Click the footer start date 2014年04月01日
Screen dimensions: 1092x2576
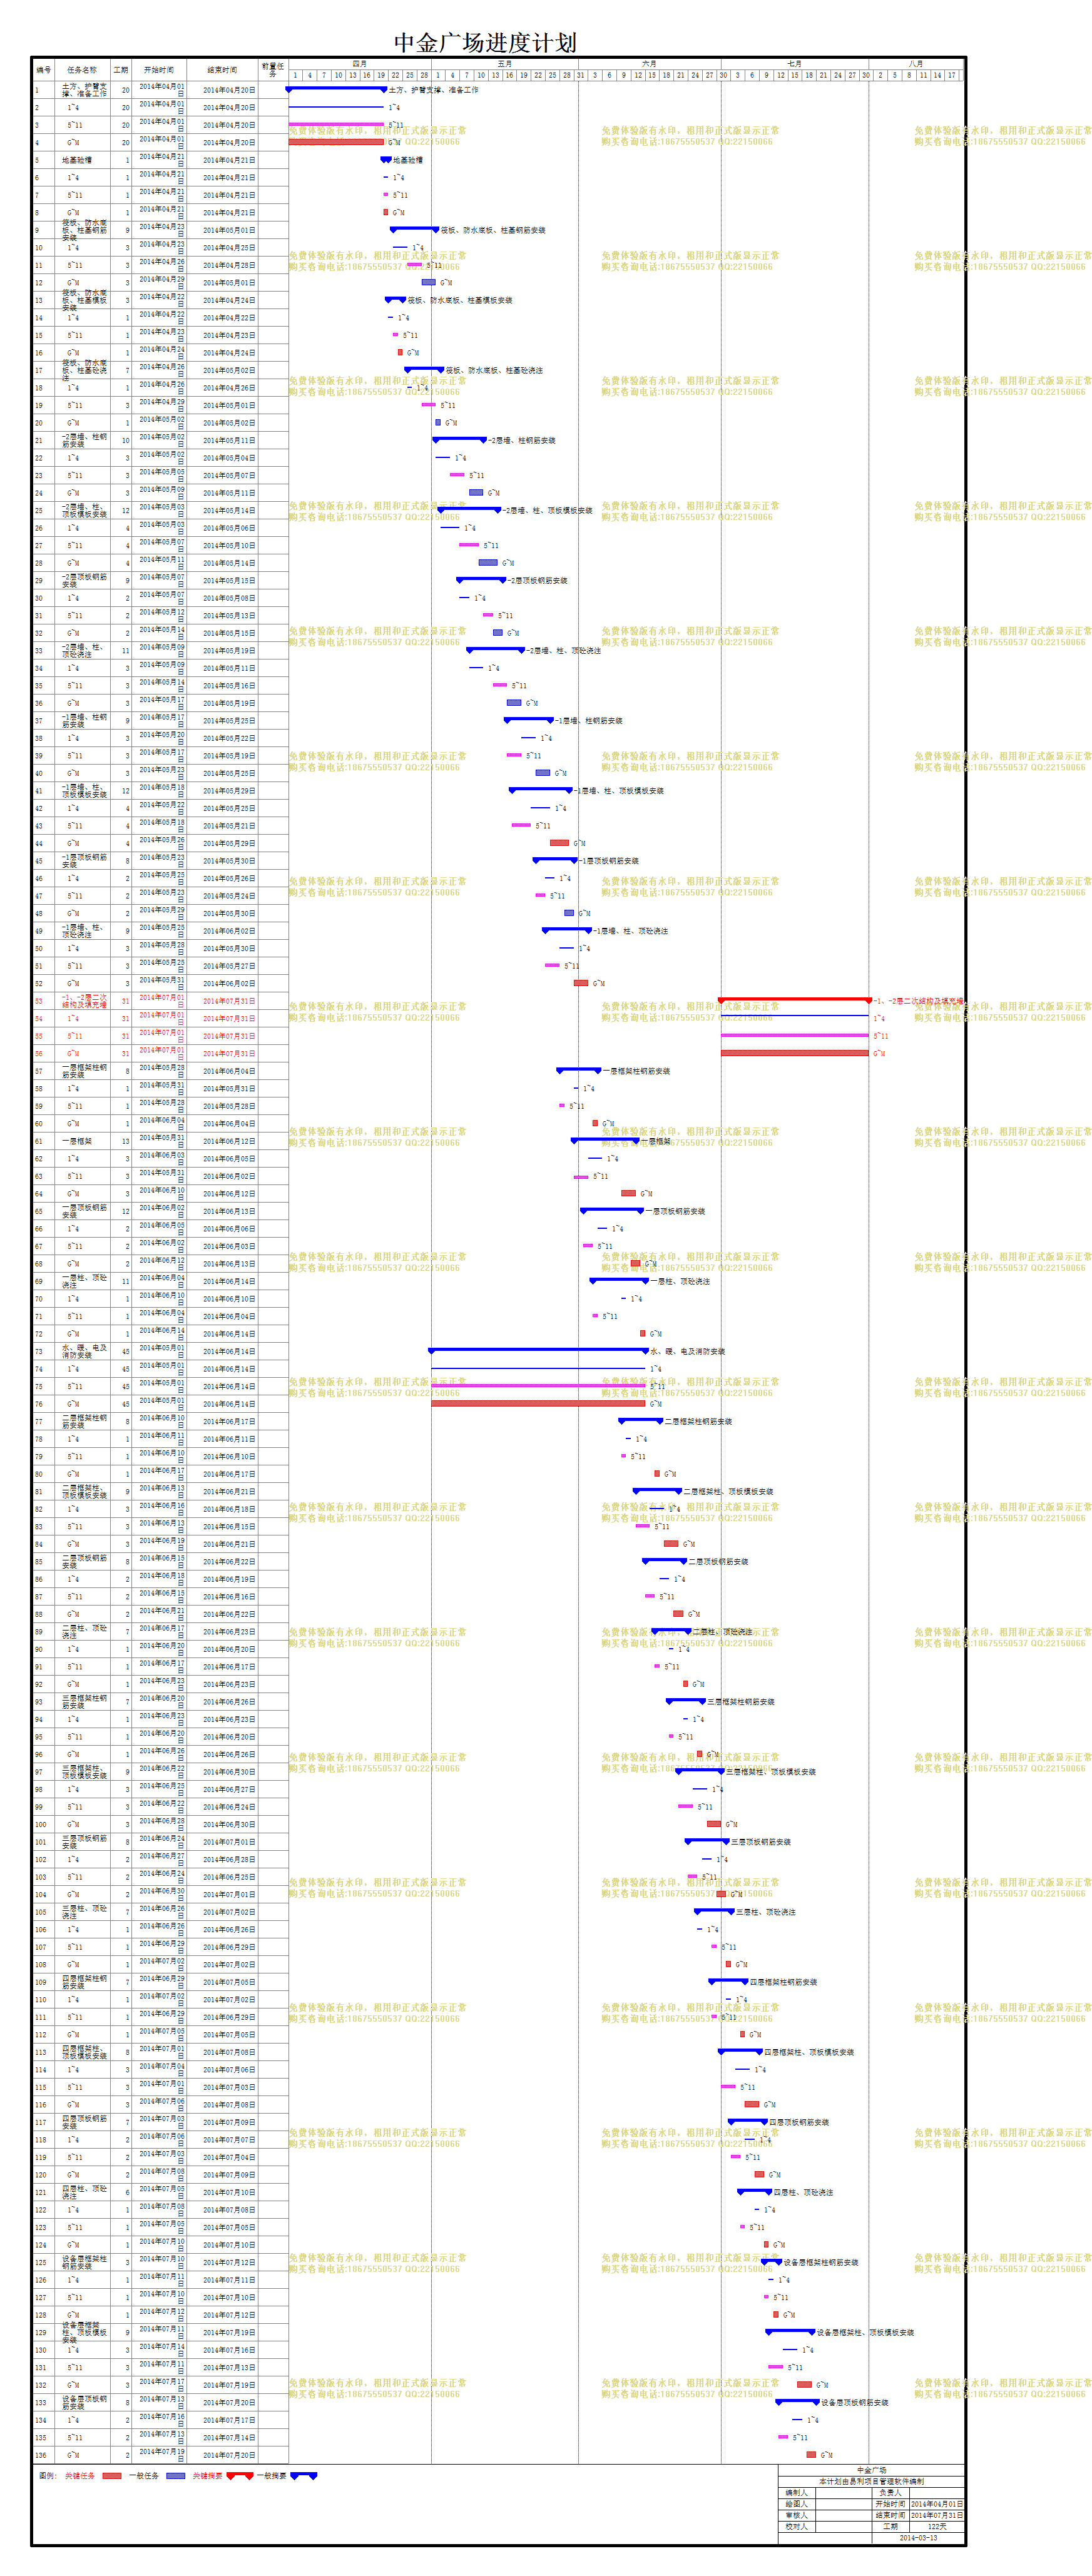(937, 2504)
